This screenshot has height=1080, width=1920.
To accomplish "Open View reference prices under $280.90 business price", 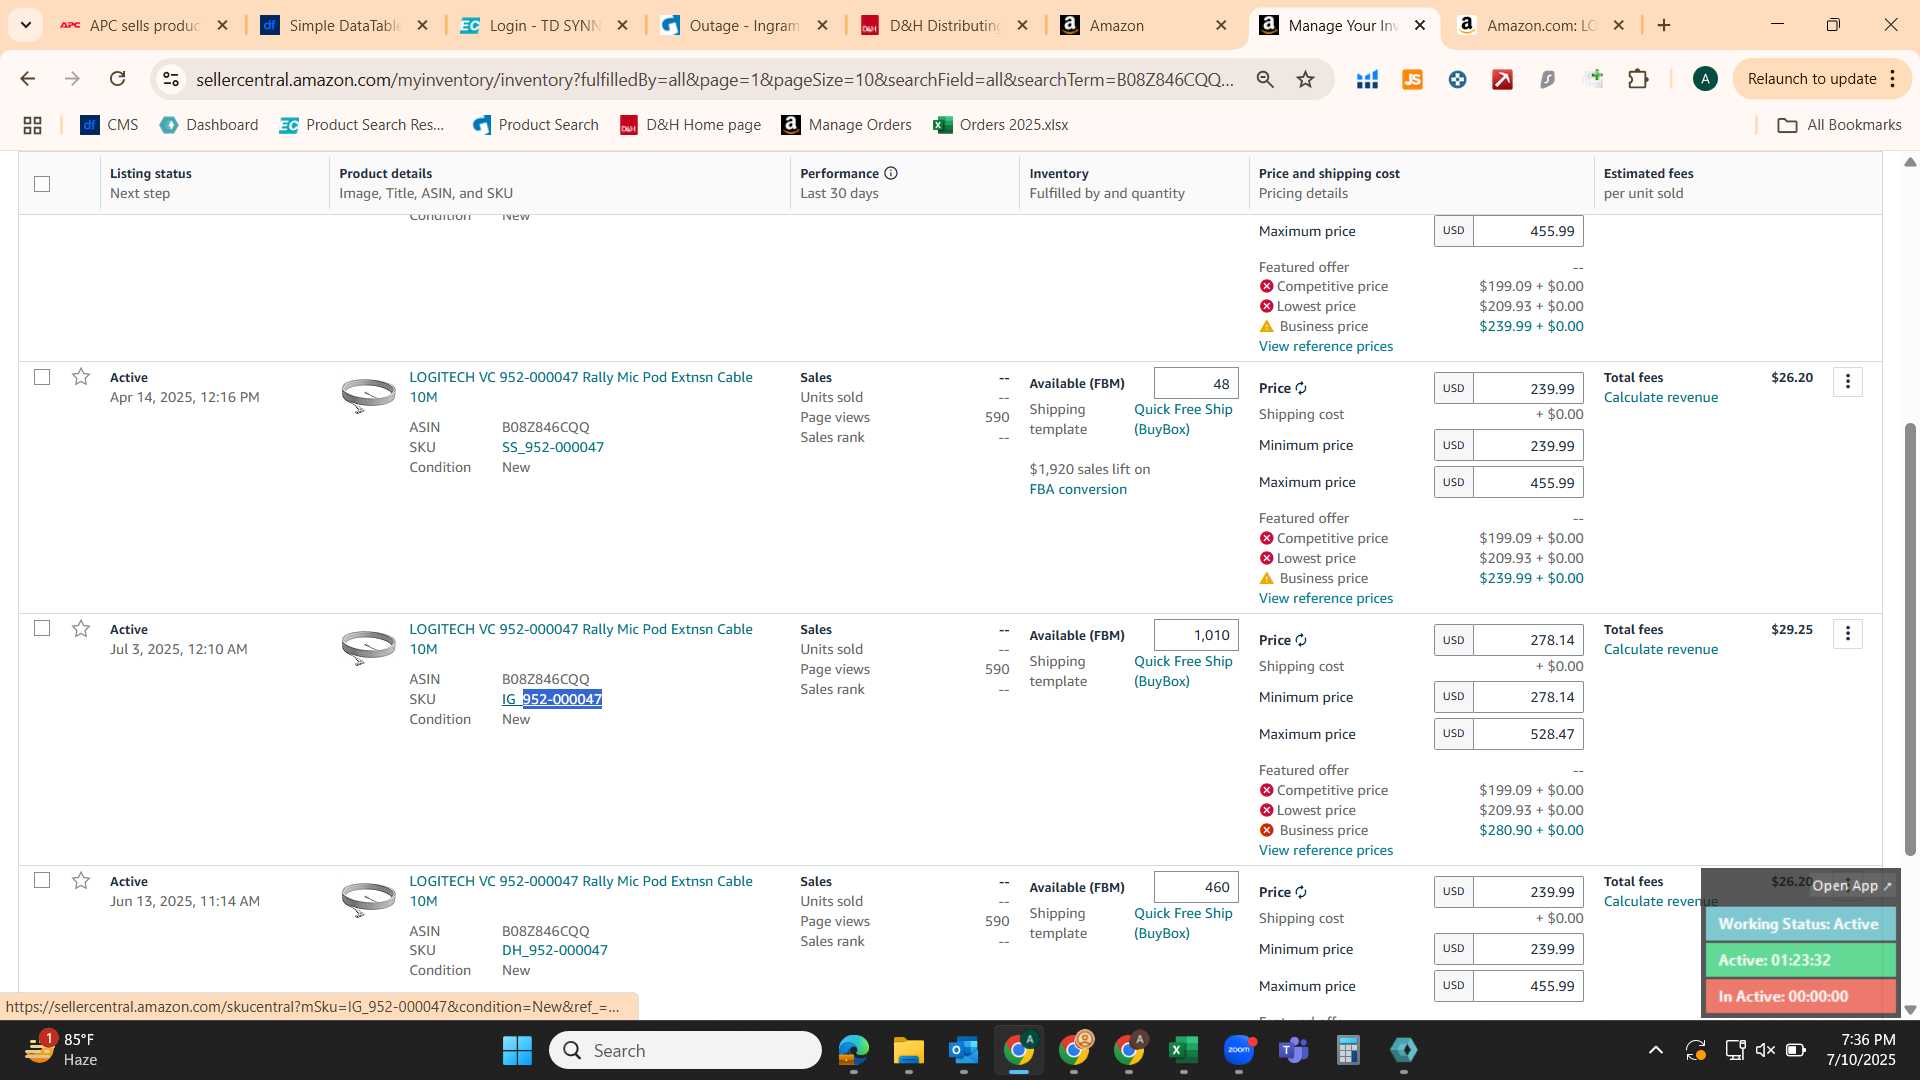I will coord(1326,850).
